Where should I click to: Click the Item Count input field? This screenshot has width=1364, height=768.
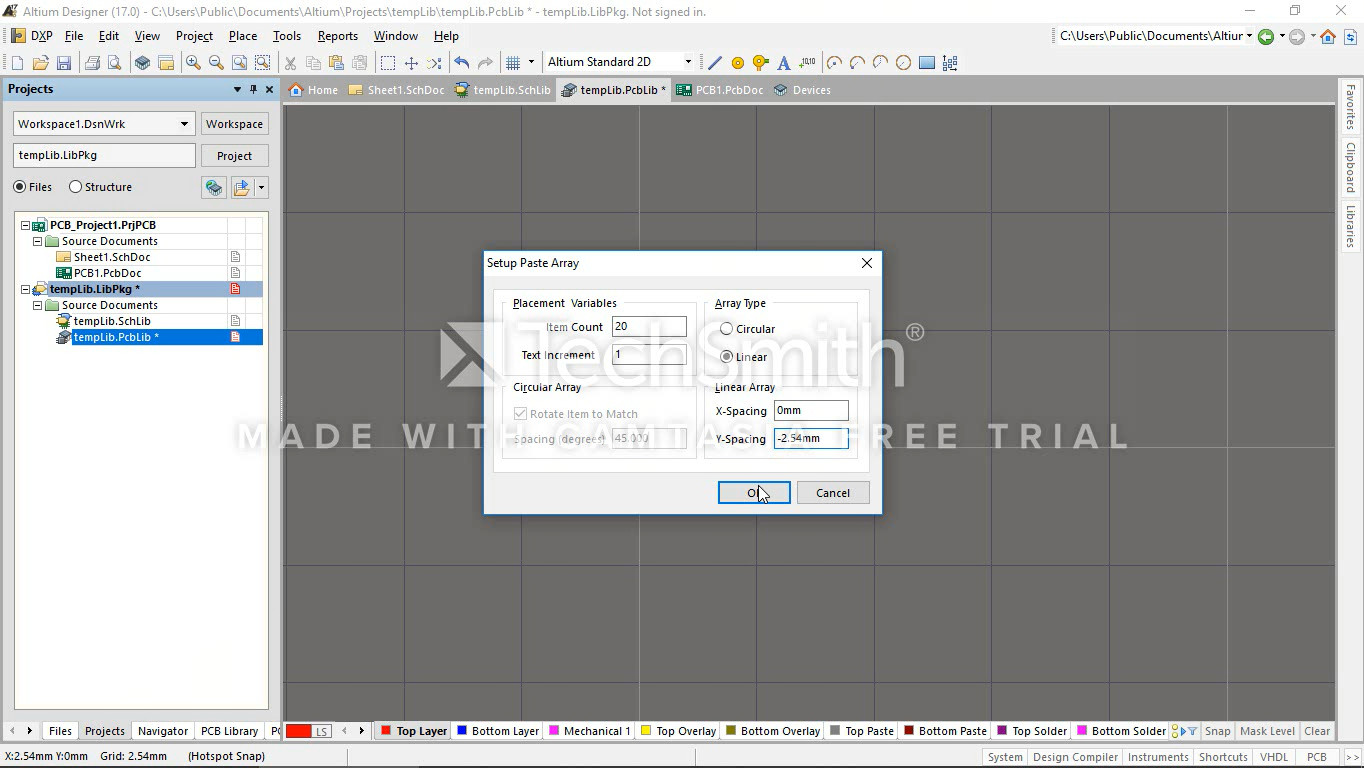pos(649,327)
